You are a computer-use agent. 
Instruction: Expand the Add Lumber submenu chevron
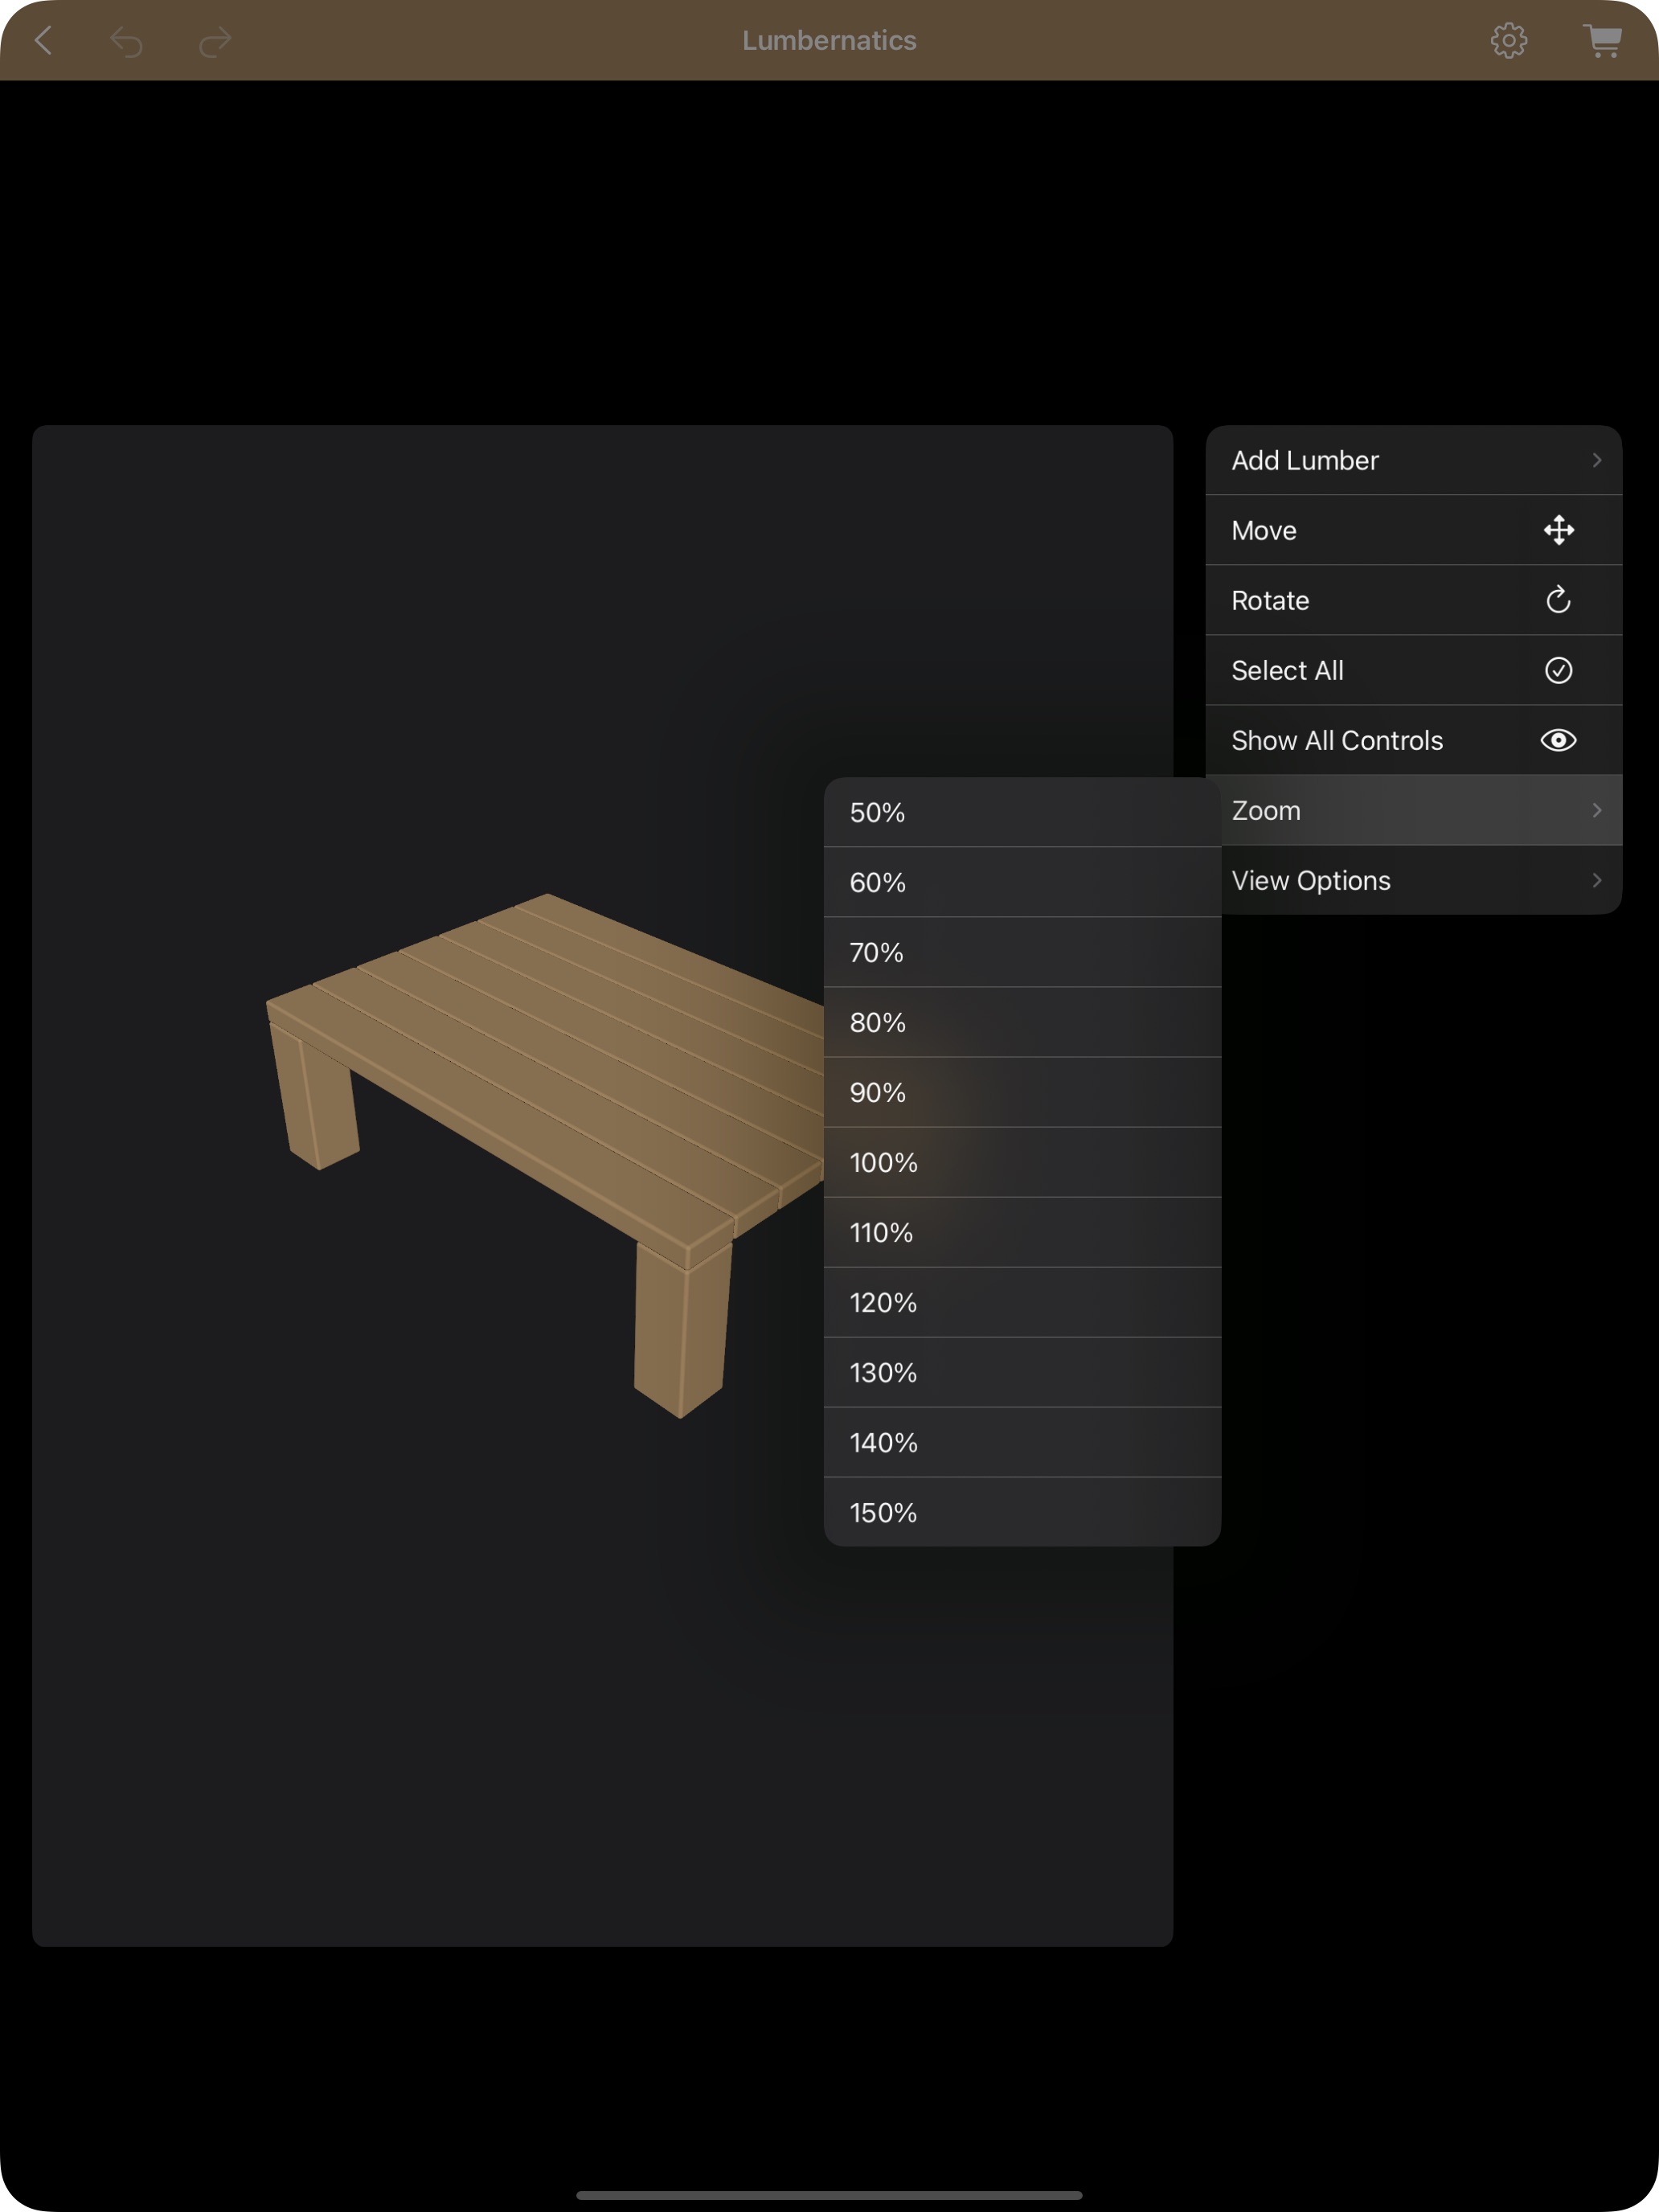(x=1596, y=460)
